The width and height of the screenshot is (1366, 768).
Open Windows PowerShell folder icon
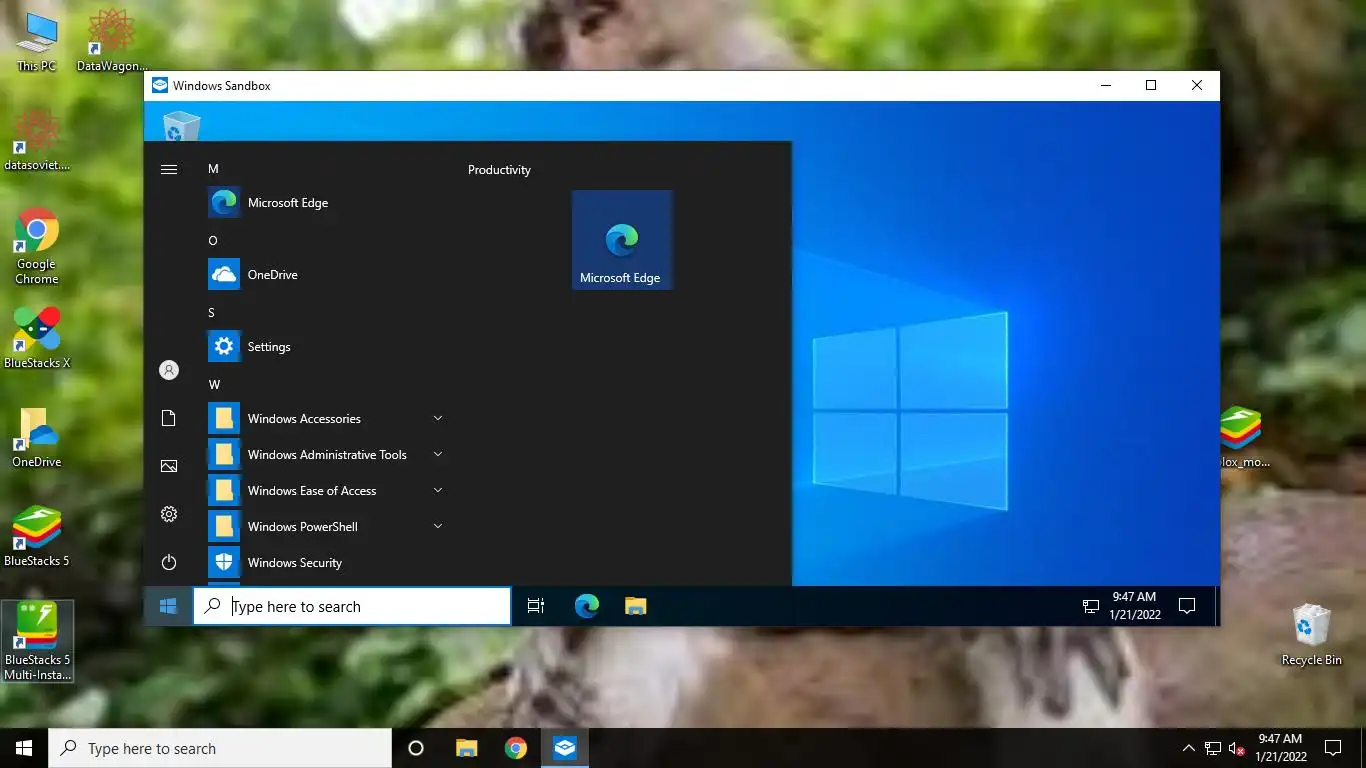(x=224, y=527)
